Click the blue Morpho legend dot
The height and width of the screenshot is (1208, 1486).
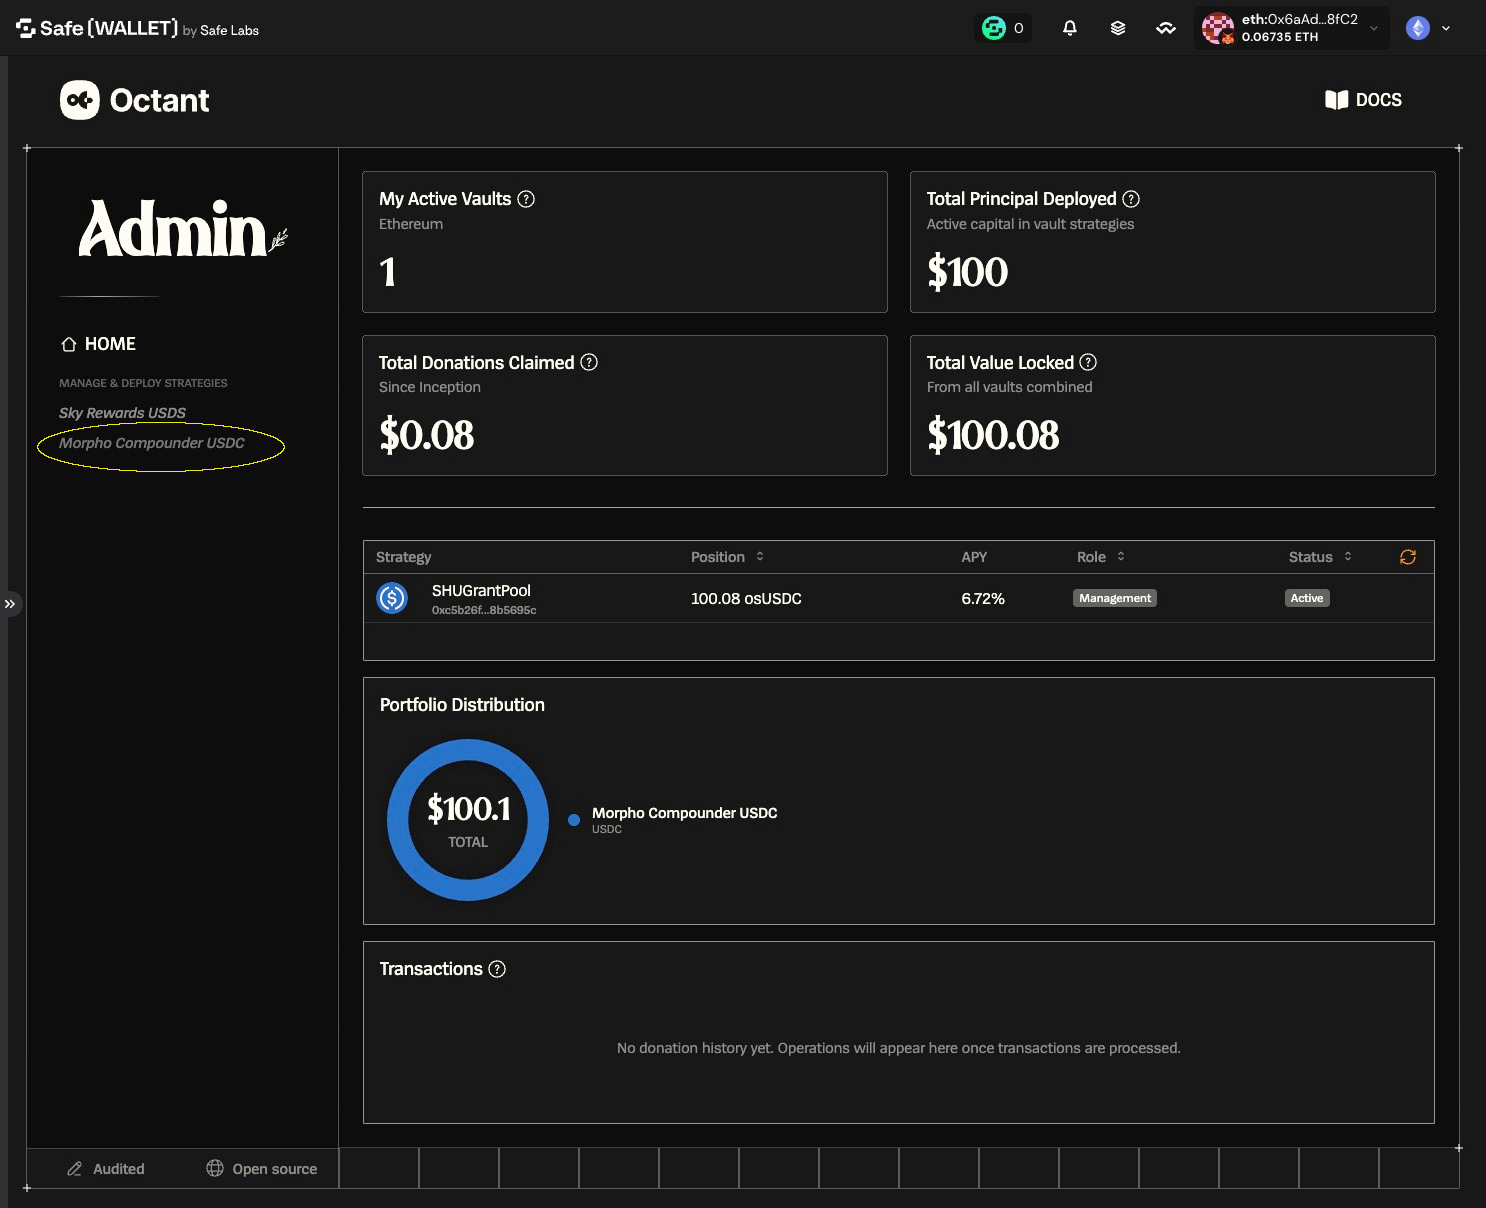click(574, 820)
